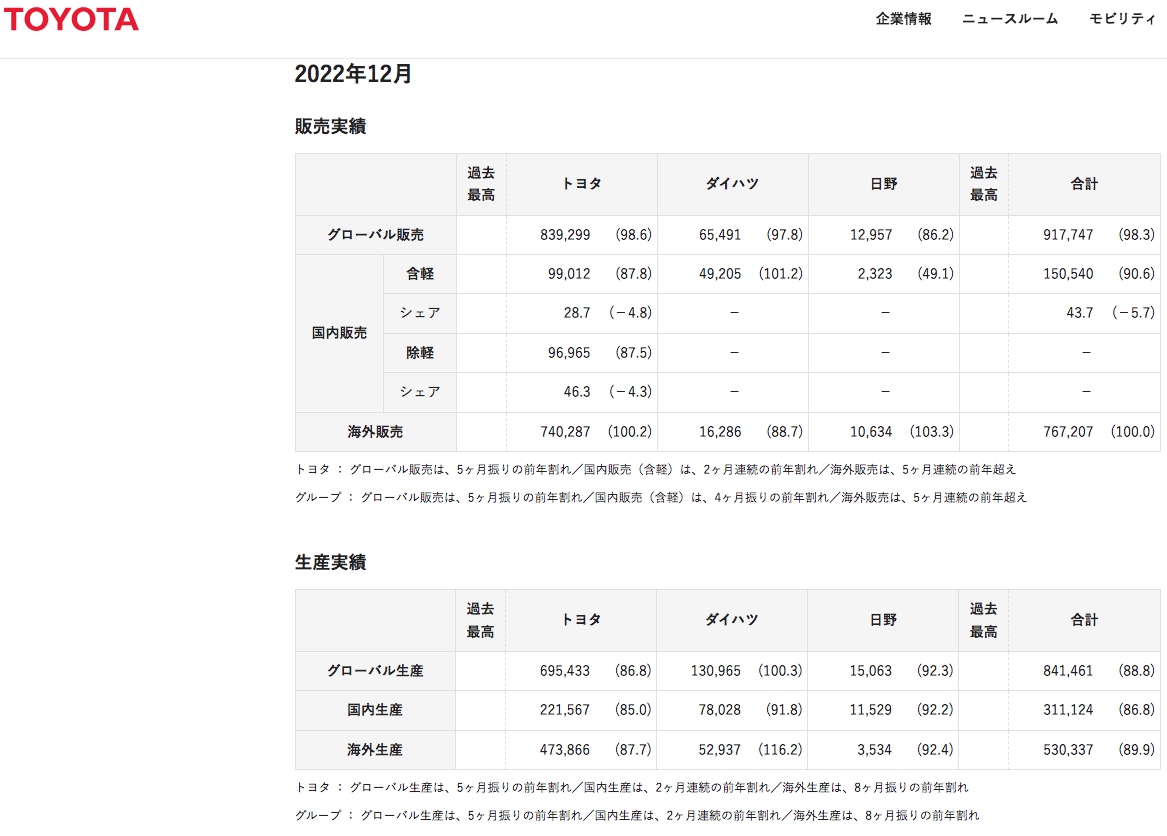Open the モビリティ menu
Screen dimensions: 1167x836
tap(1122, 19)
